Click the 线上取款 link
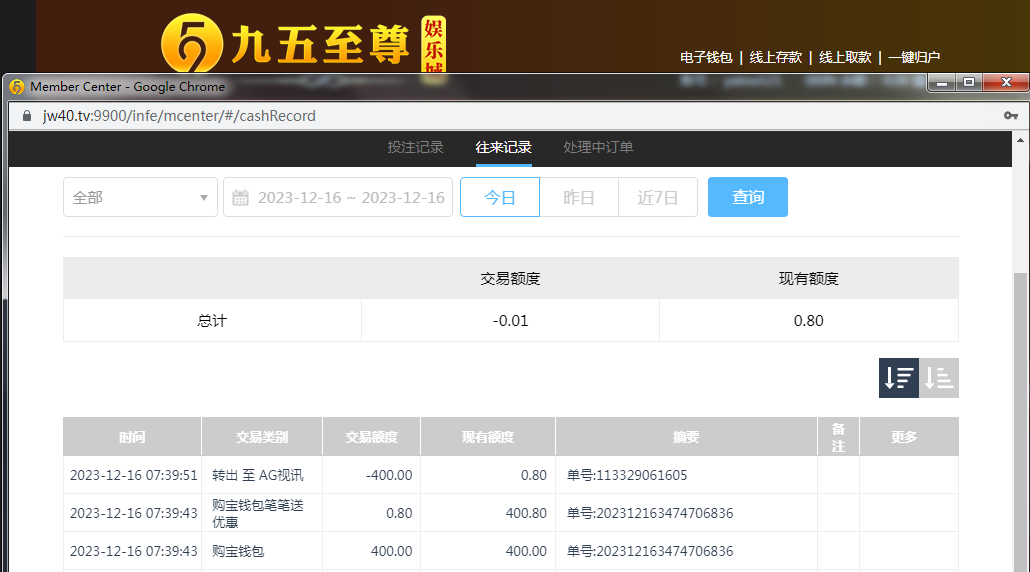1030x572 pixels. pos(845,58)
